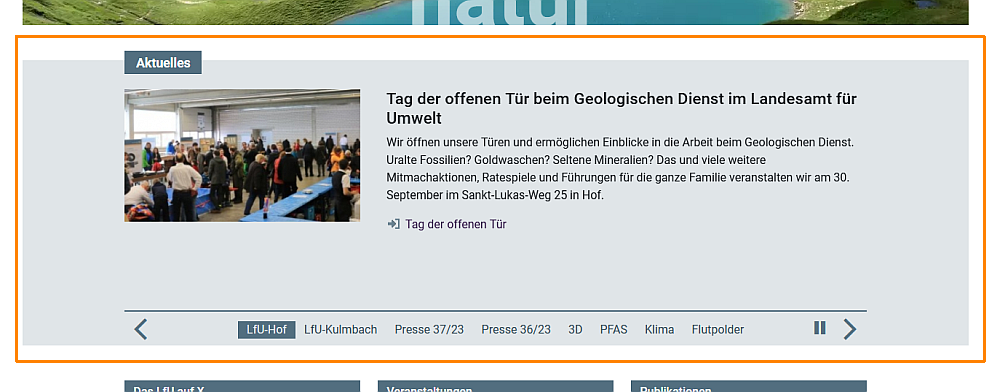This screenshot has width=1000, height=392.
Task: Click the arrow icon beside 'Tag der offenen Tür'
Action: (x=393, y=224)
